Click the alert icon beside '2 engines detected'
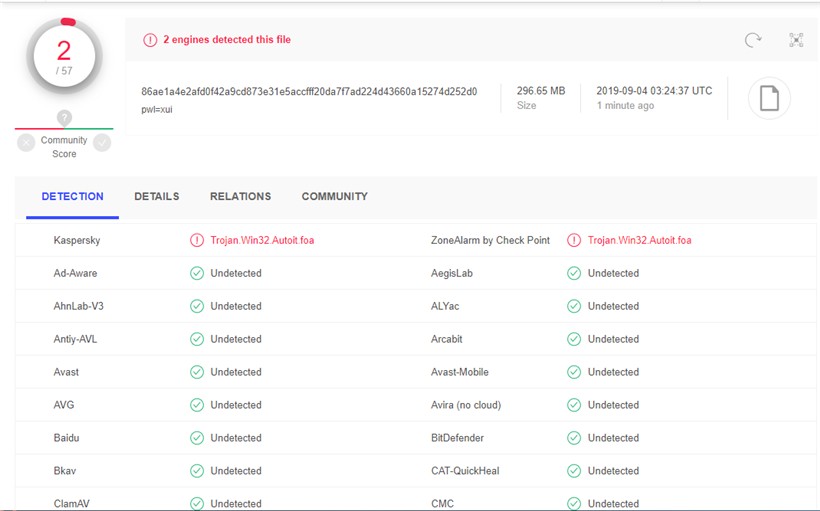Screen dimensions: 820x511 [x=150, y=40]
